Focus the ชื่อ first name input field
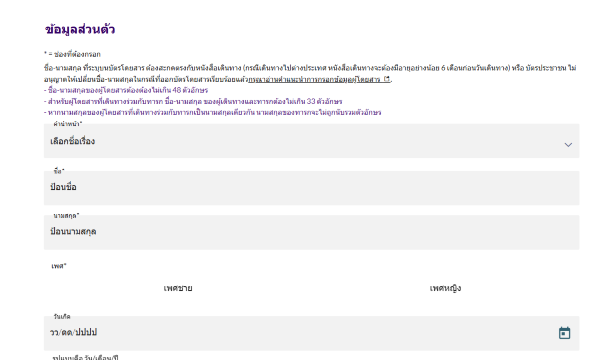608x360 pixels. click(x=311, y=188)
